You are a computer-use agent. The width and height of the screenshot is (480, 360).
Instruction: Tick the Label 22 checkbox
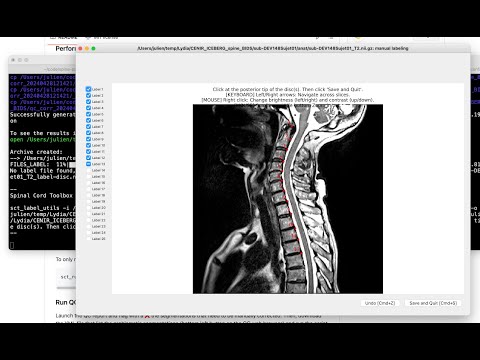(x=88, y=220)
